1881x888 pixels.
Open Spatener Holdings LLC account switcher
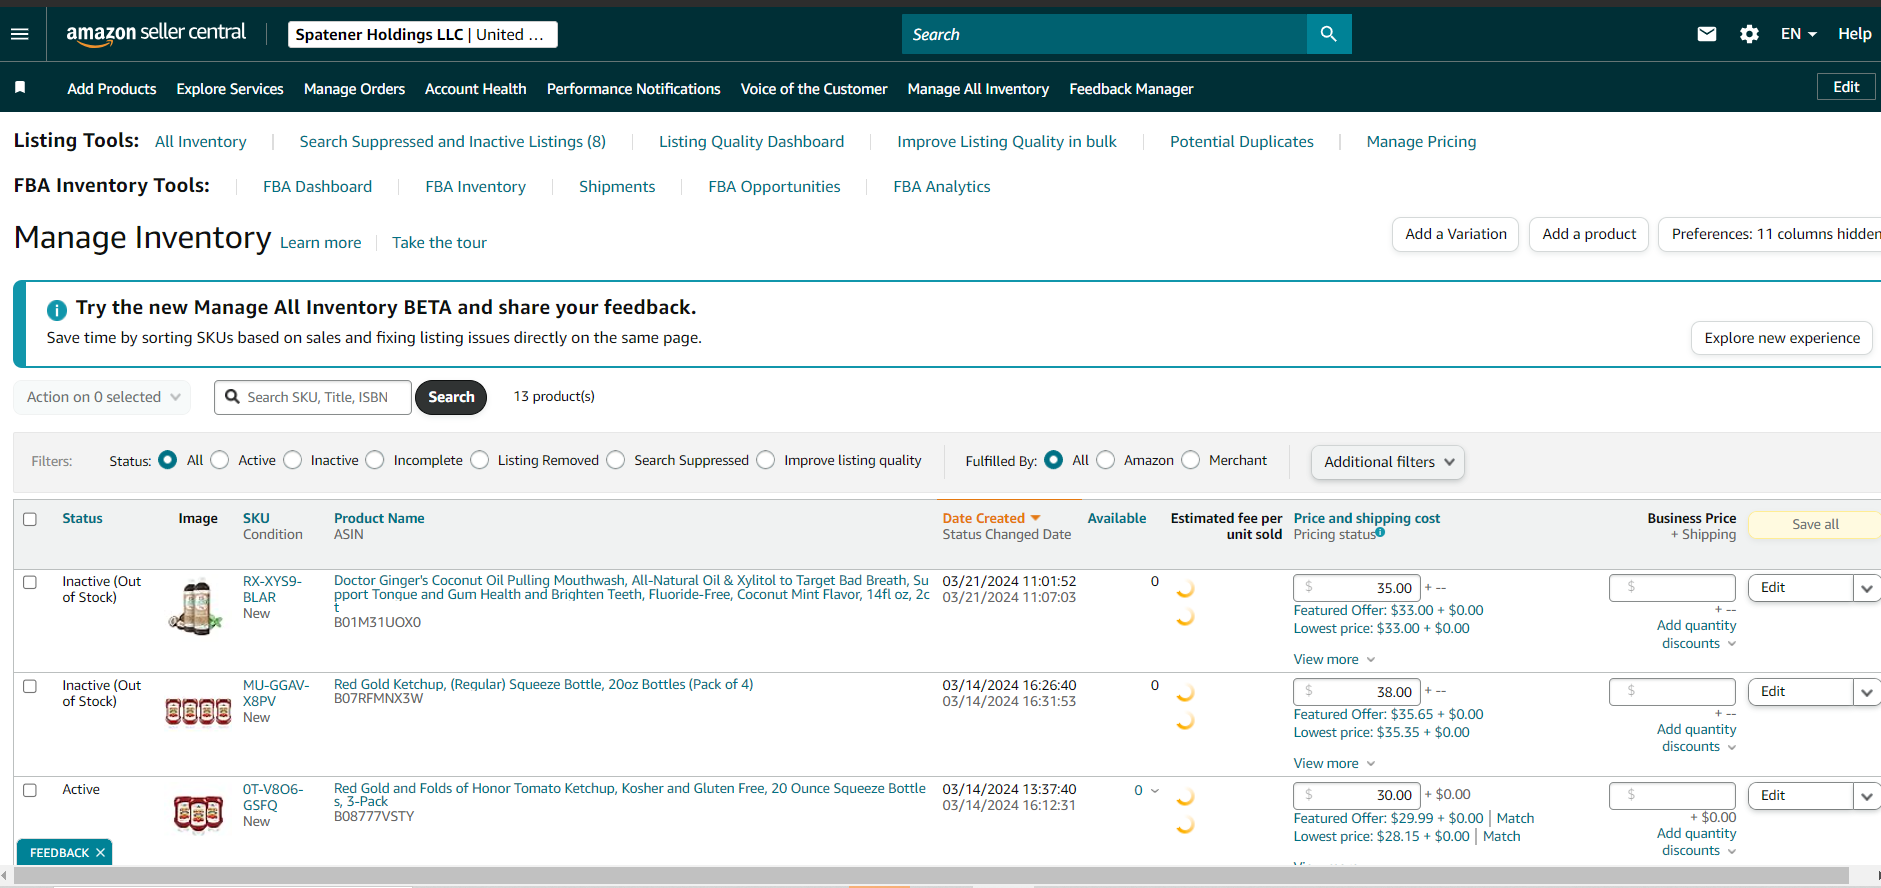[x=422, y=34]
